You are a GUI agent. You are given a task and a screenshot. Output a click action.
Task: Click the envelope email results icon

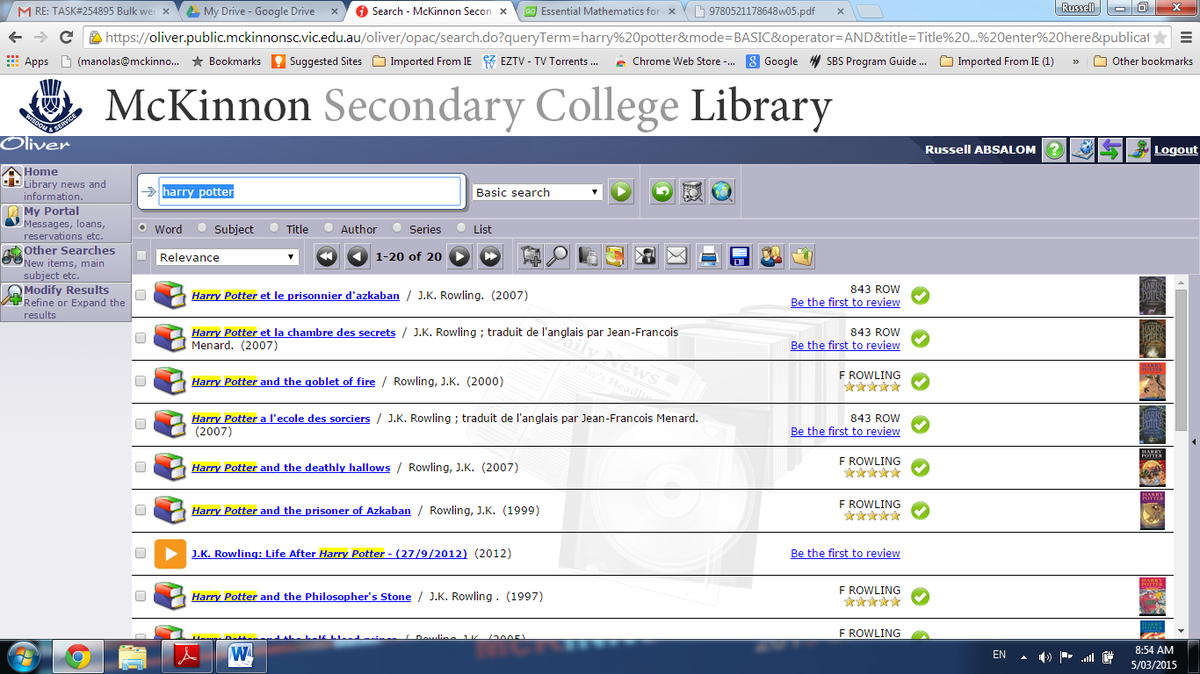click(677, 257)
